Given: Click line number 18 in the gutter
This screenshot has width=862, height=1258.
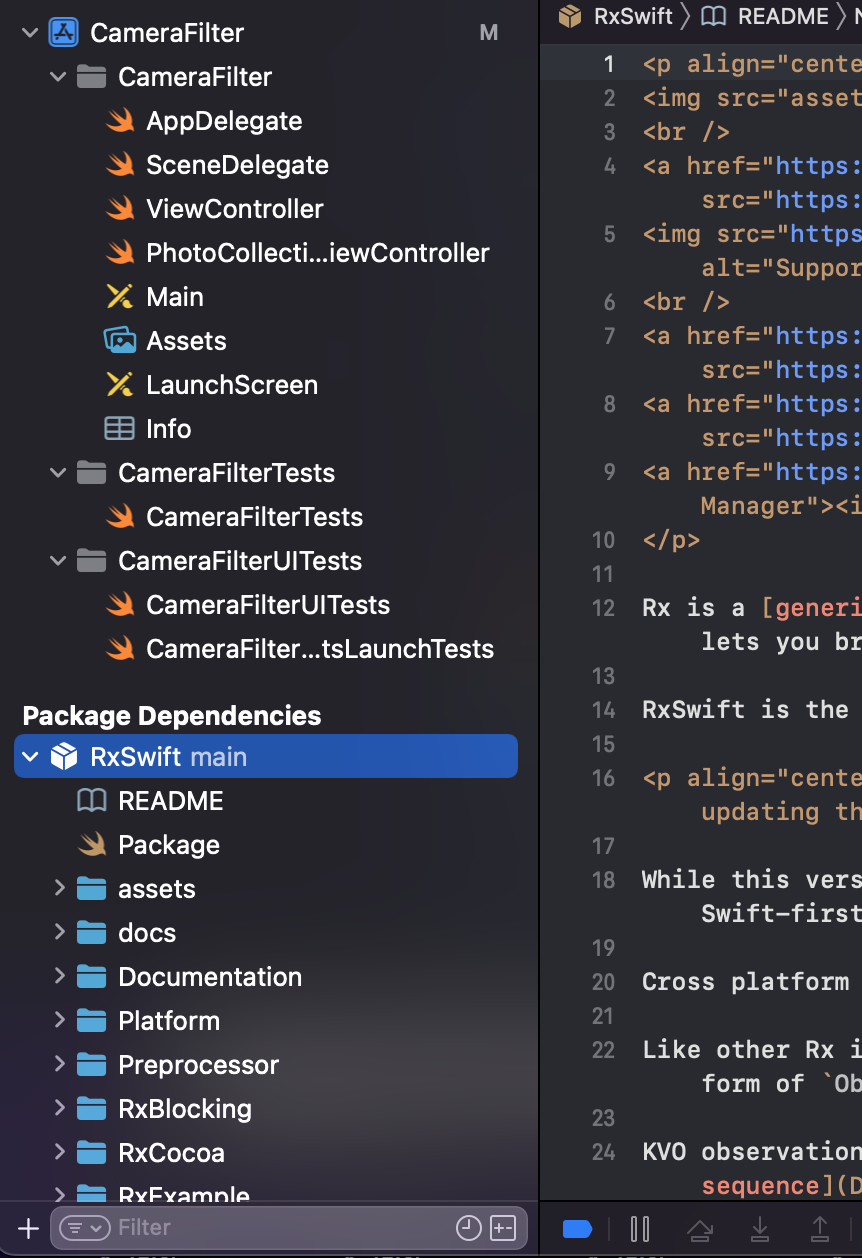Looking at the screenshot, I should point(603,880).
